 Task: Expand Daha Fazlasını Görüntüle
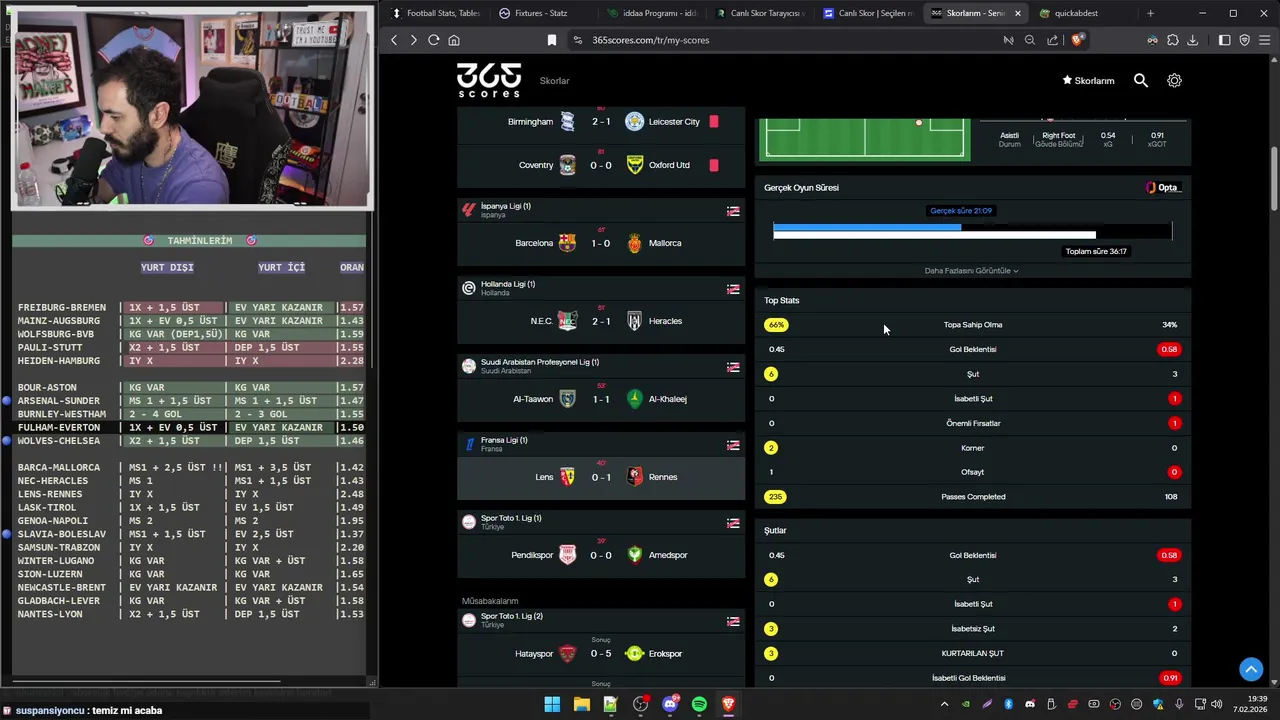click(x=971, y=271)
